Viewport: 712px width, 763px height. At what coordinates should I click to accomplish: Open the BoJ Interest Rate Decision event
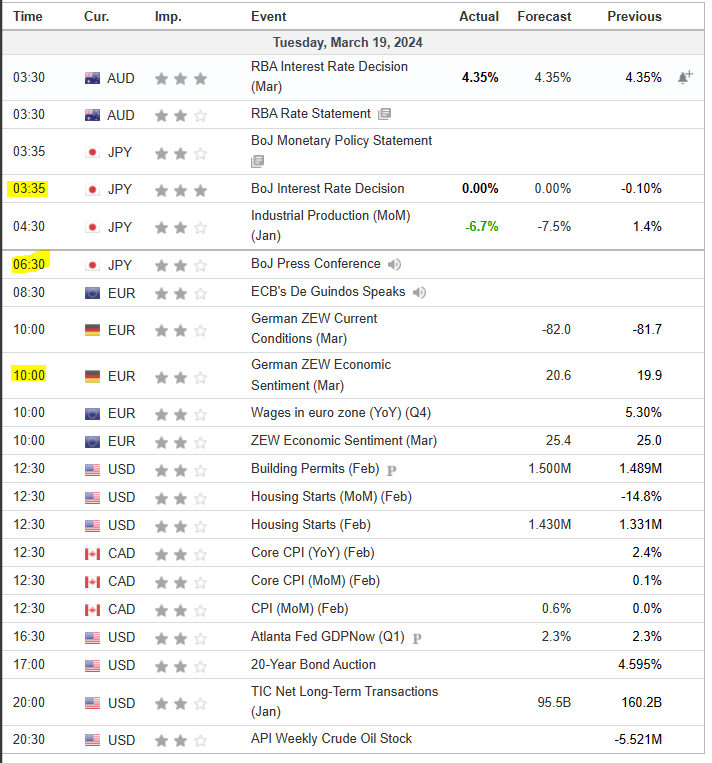327,189
